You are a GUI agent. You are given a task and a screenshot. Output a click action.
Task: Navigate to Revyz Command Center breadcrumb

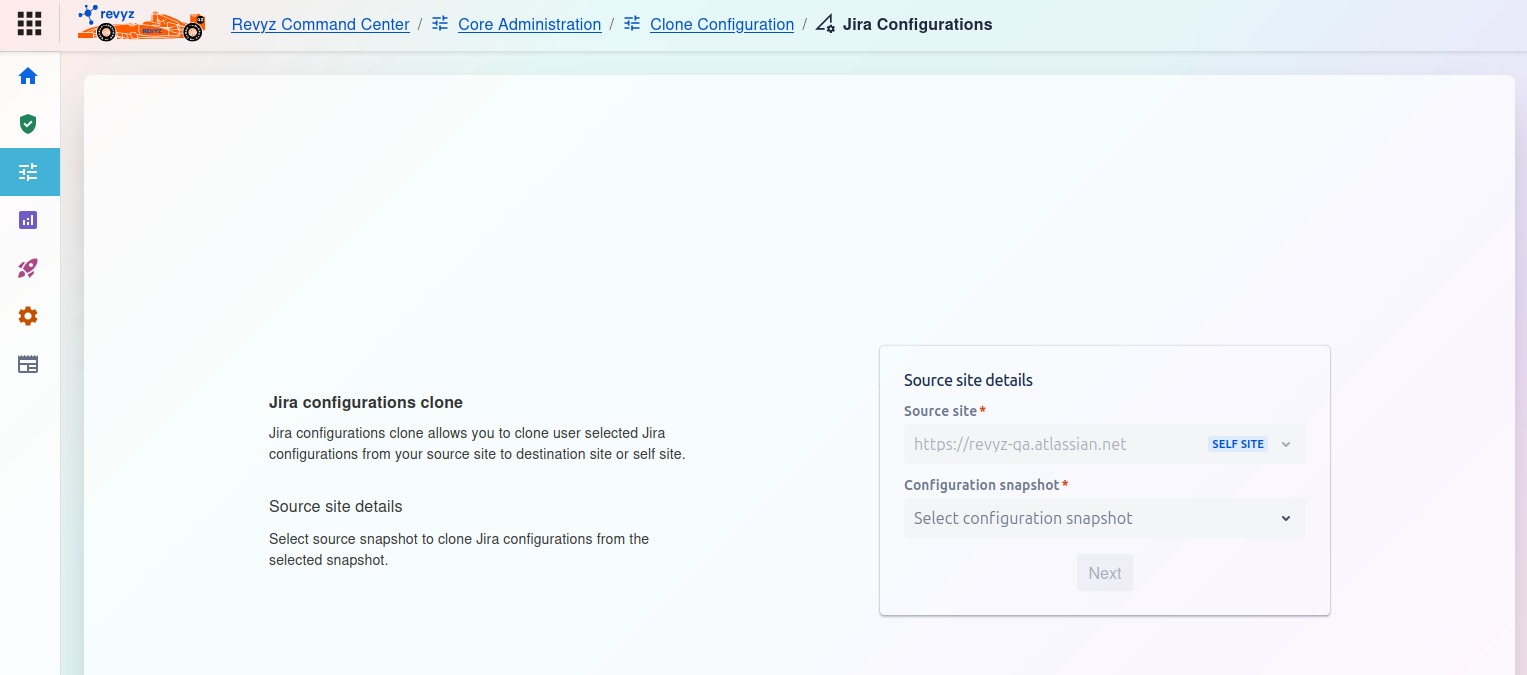[x=320, y=24]
